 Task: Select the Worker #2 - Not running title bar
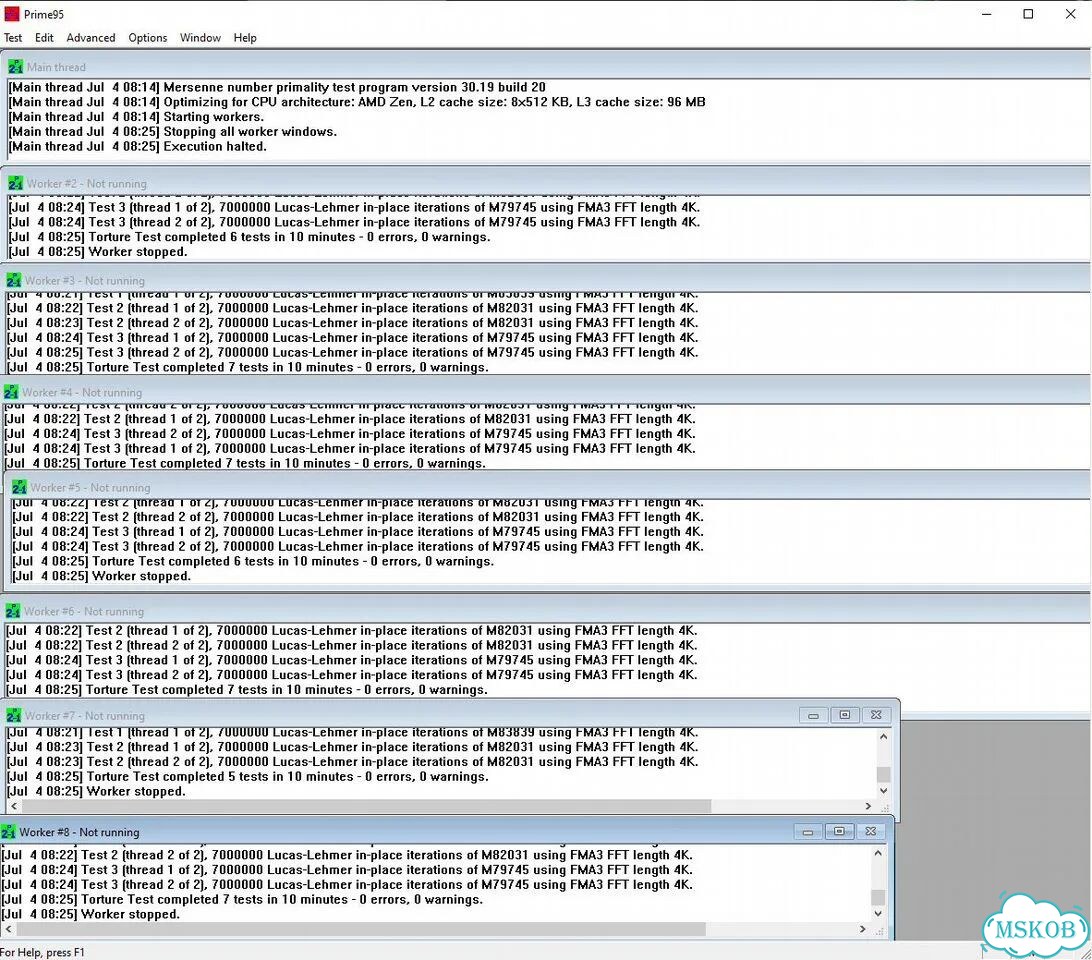[546, 183]
